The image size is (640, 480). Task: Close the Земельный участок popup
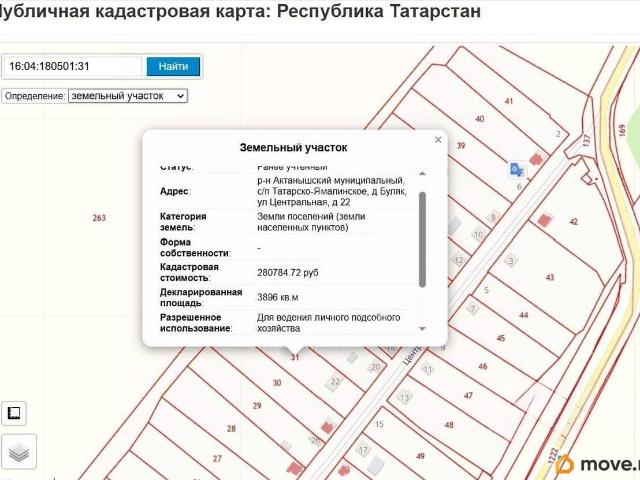coord(438,140)
